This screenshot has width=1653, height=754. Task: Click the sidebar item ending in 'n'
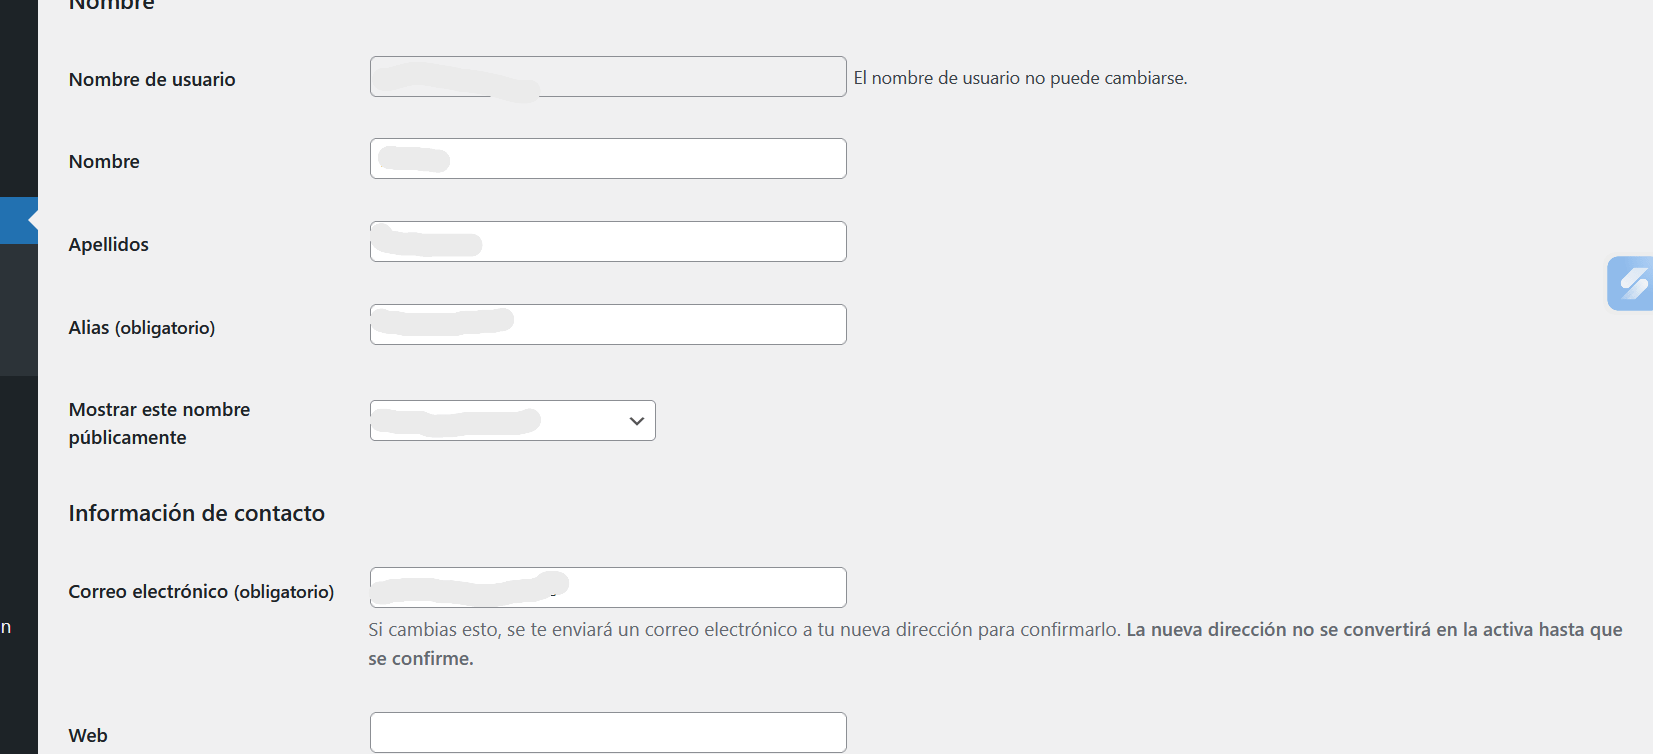(x=7, y=627)
